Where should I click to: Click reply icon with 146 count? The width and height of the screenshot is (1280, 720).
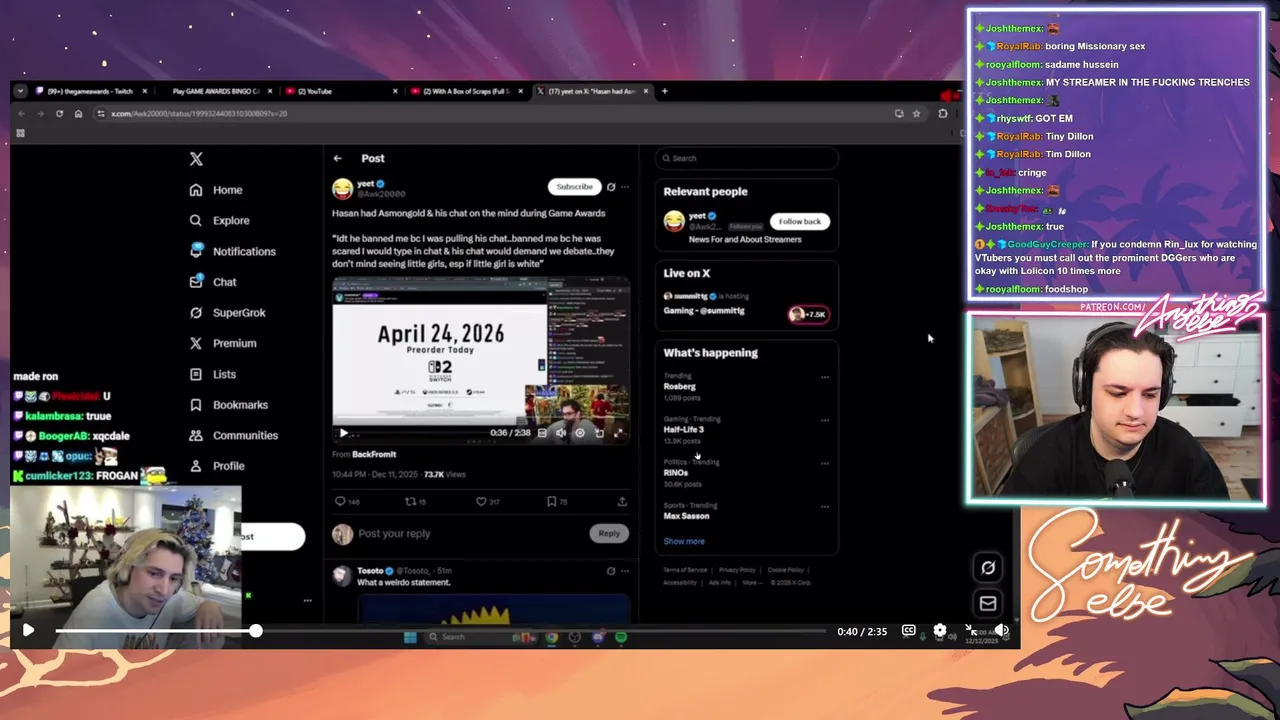pyautogui.click(x=340, y=501)
